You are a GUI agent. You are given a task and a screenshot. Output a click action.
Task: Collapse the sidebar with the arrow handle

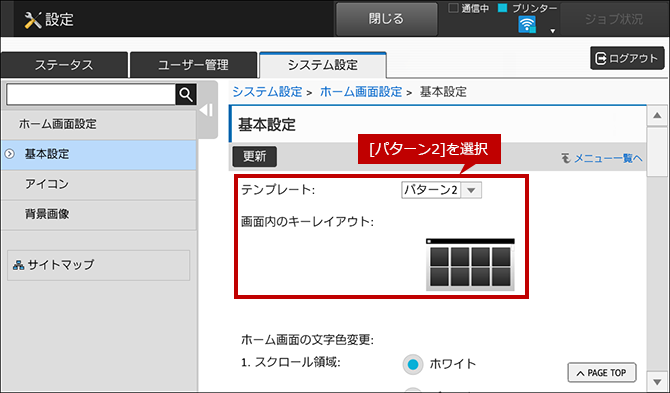[x=207, y=110]
